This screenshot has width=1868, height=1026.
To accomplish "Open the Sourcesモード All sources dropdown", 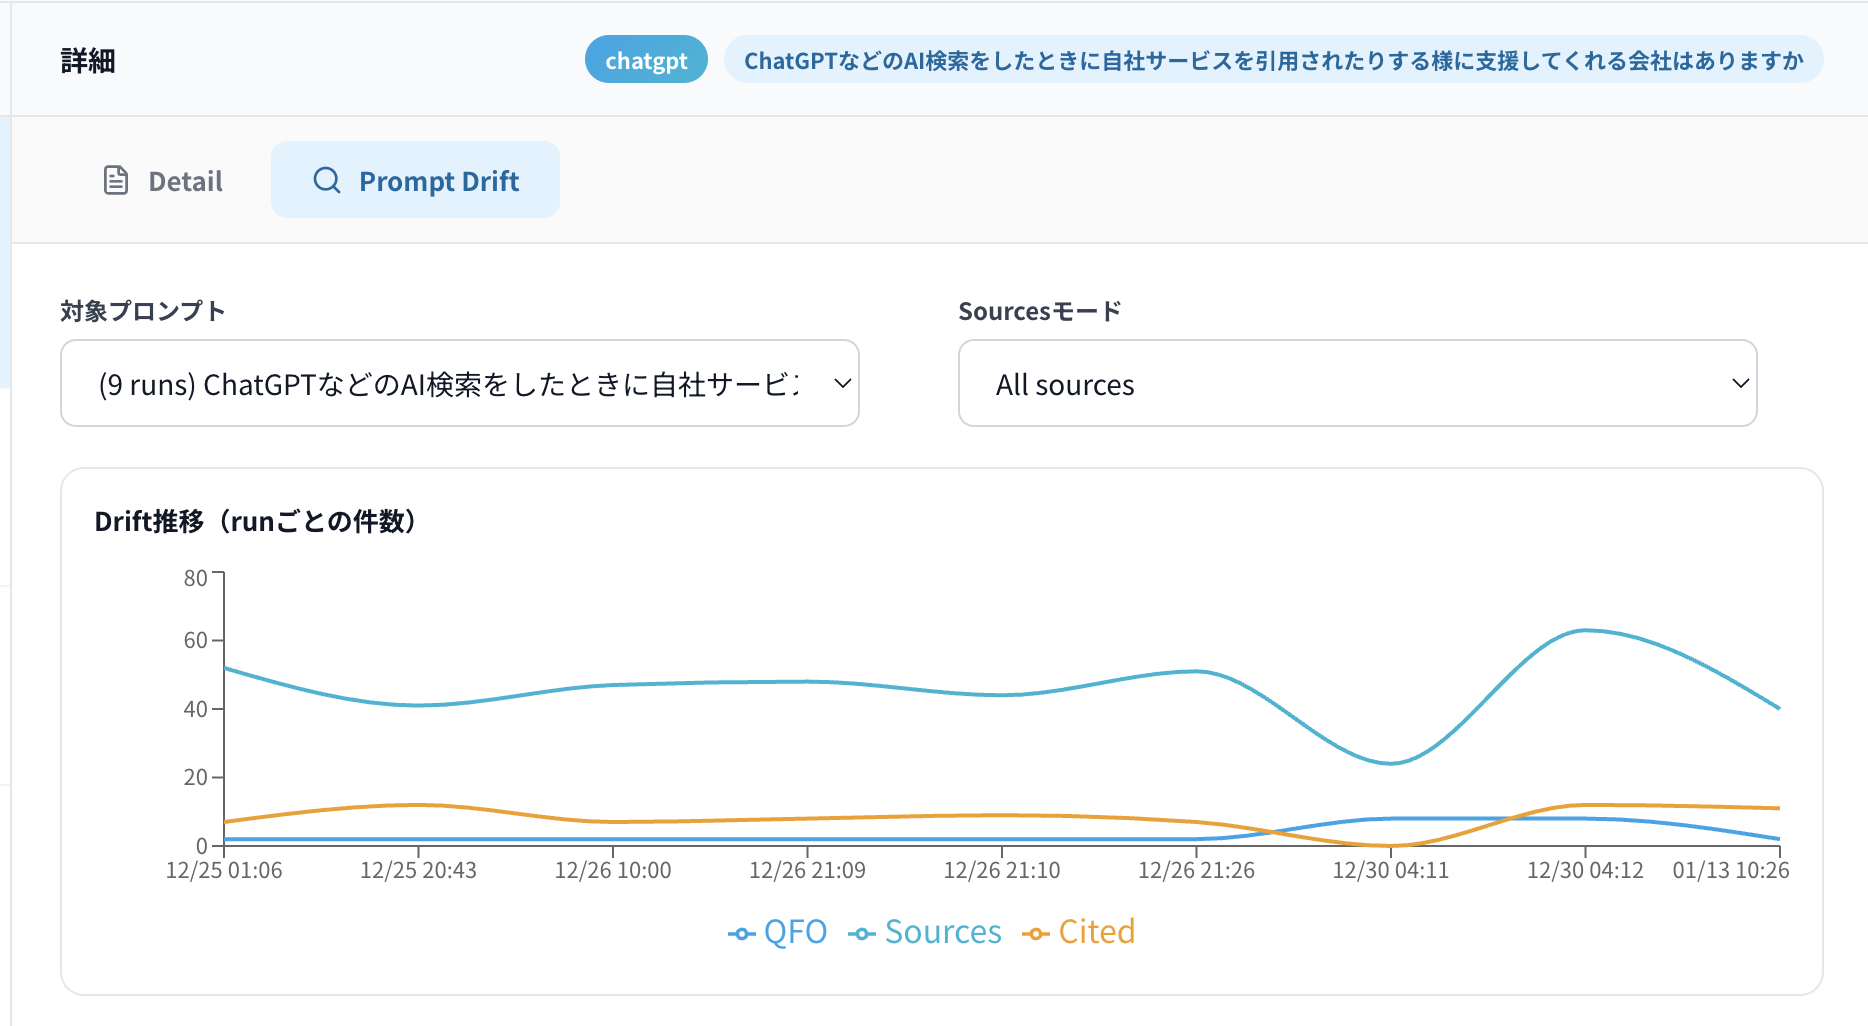I will [x=1357, y=383].
